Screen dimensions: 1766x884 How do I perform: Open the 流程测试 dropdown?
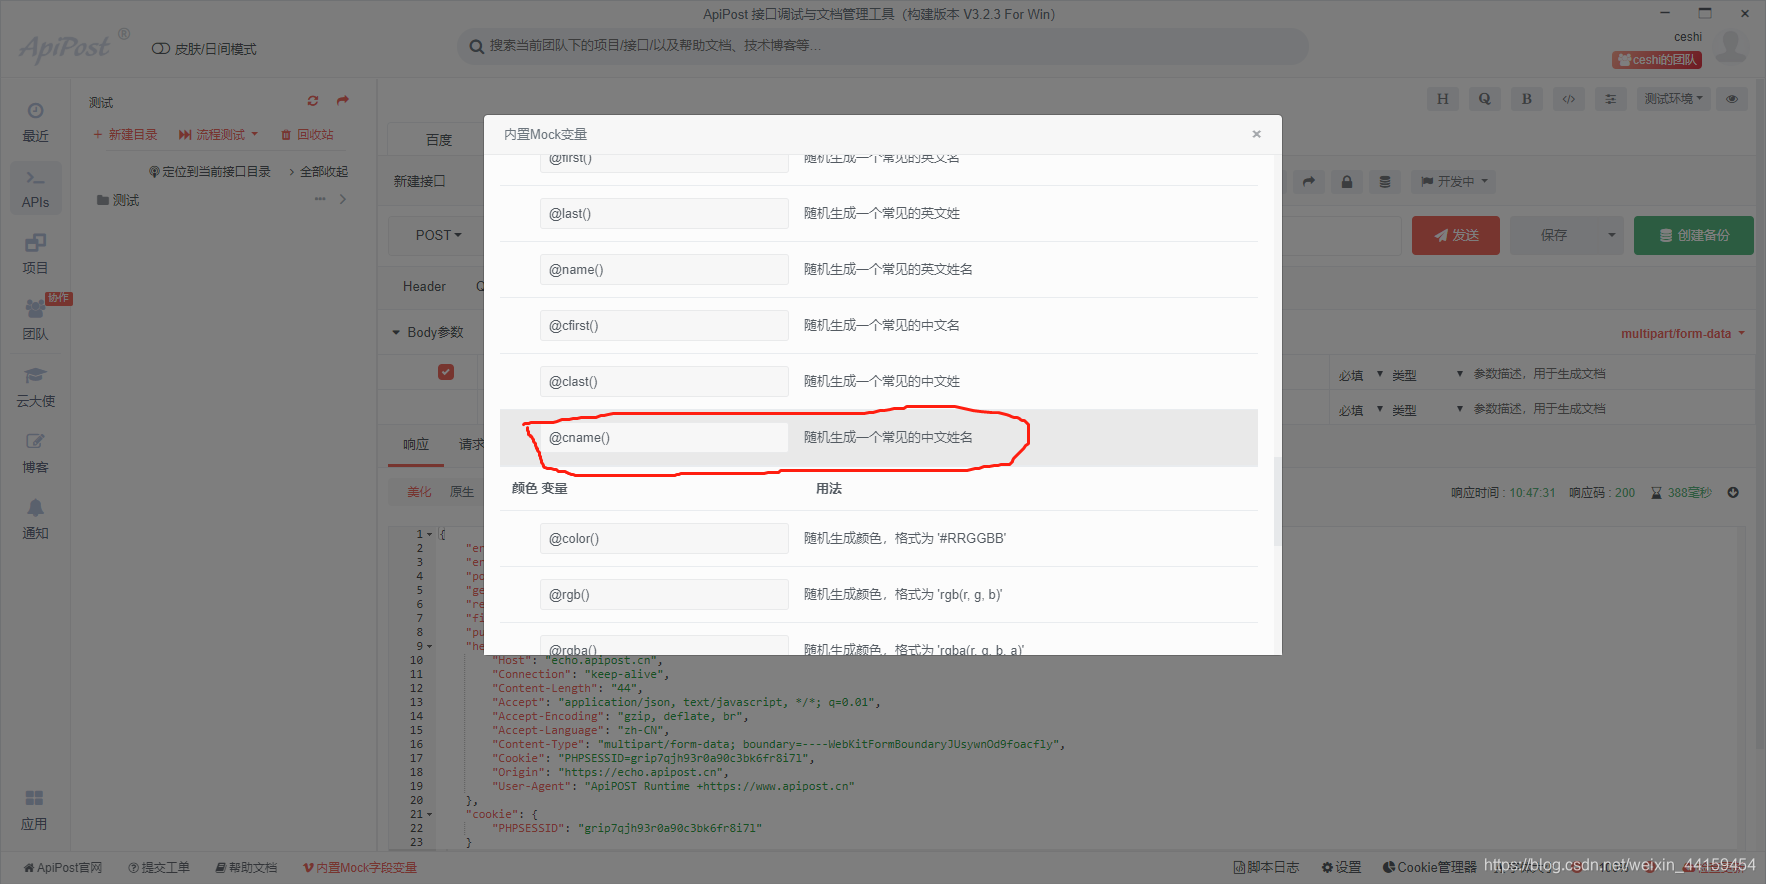(x=218, y=134)
